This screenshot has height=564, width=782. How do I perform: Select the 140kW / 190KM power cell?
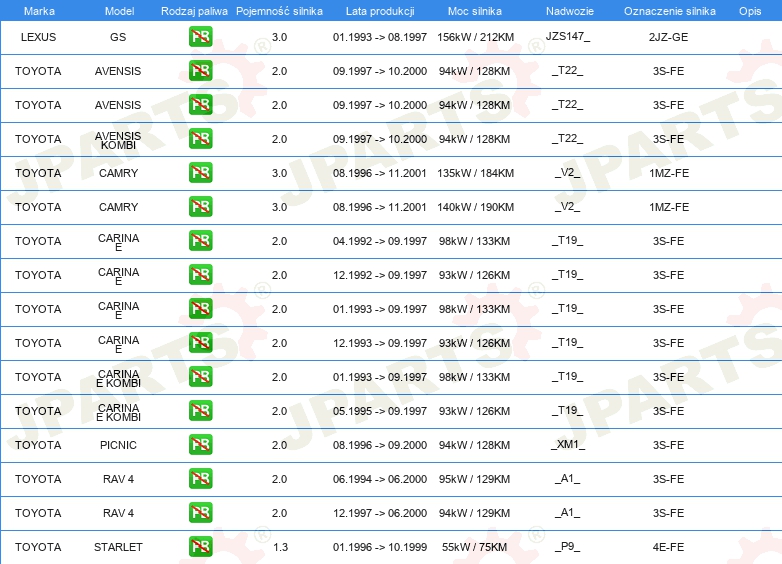[x=475, y=207]
